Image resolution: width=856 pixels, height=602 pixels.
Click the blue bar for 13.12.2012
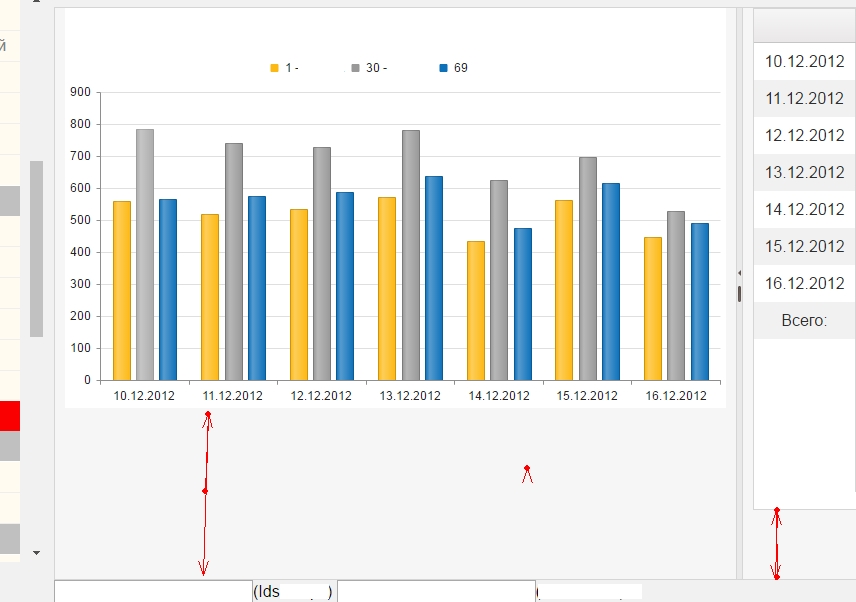(434, 278)
